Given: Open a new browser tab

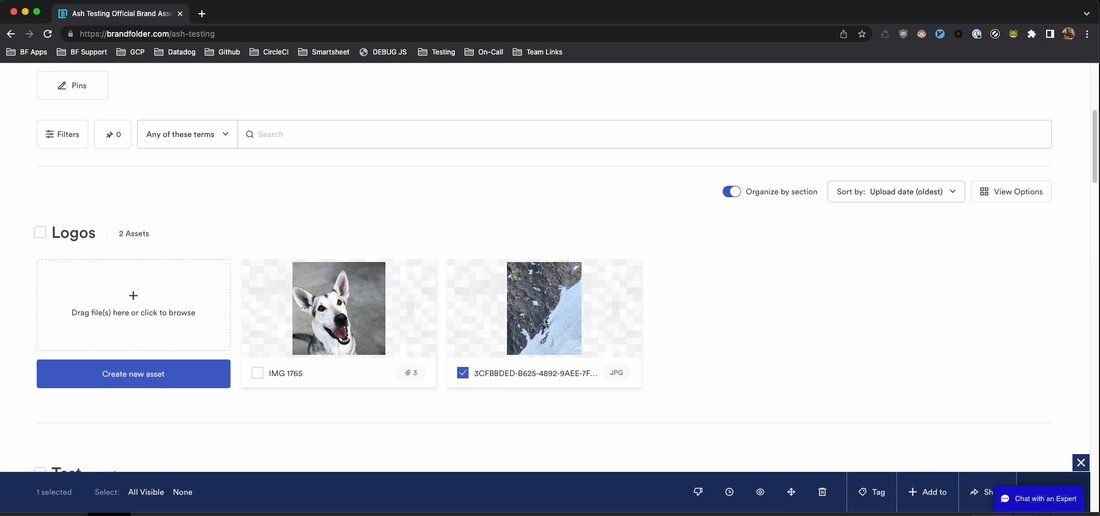Looking at the screenshot, I should 202,13.
